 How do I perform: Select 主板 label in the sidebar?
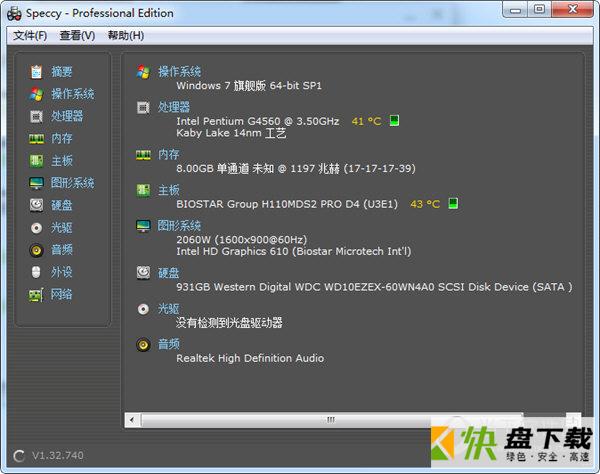coord(62,161)
